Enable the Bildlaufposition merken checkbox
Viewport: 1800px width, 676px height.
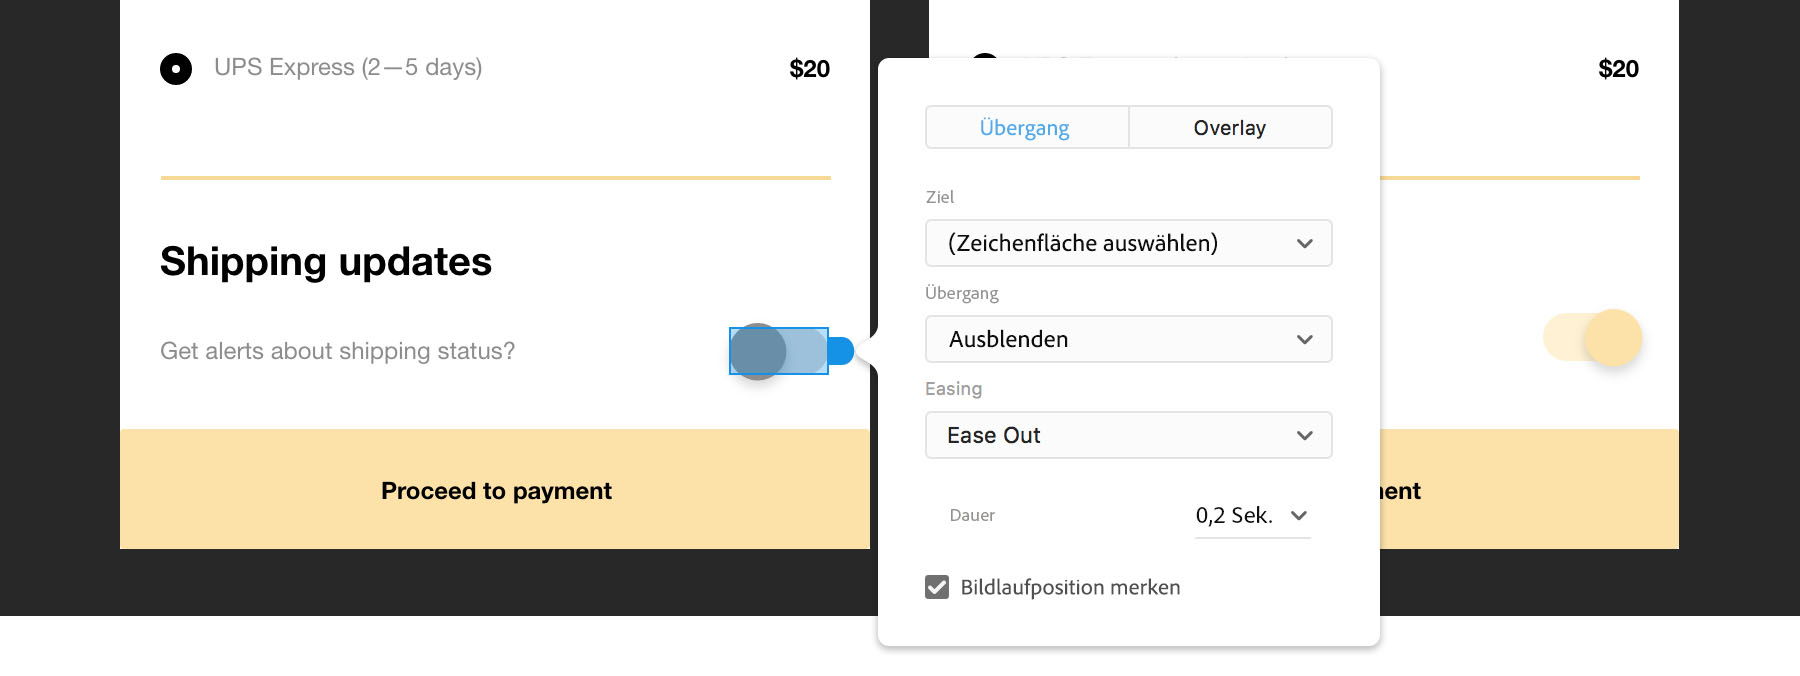pyautogui.click(x=937, y=587)
